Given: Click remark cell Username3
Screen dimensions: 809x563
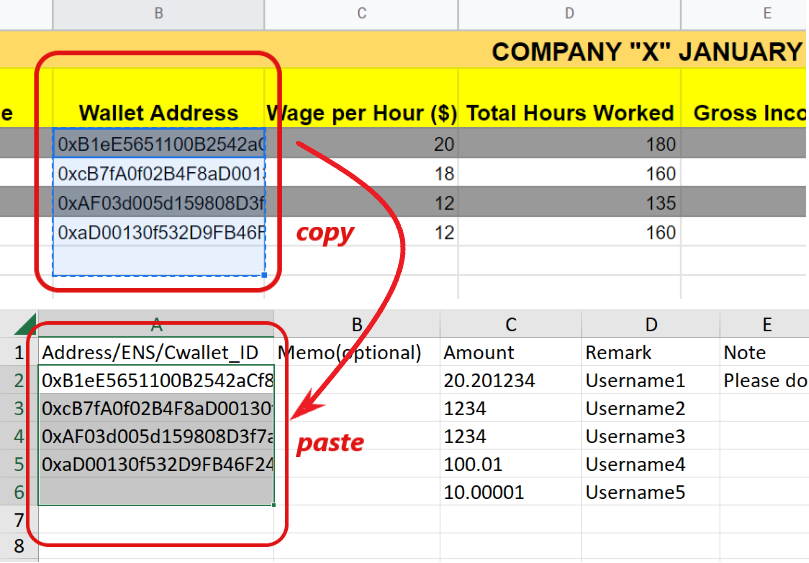Looking at the screenshot, I should coord(651,436).
